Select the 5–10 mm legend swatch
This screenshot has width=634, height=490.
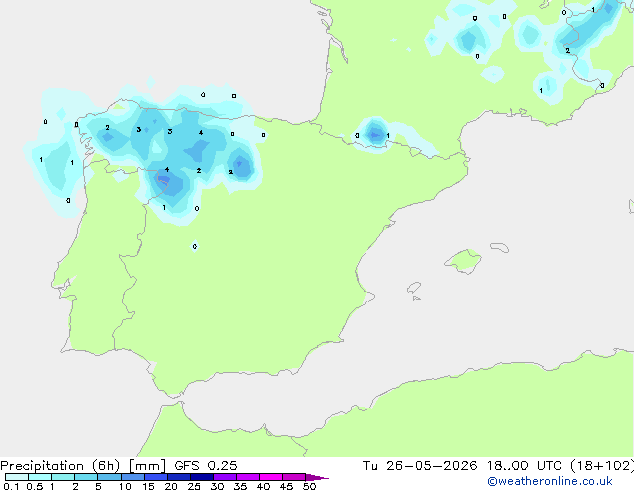(x=109, y=477)
